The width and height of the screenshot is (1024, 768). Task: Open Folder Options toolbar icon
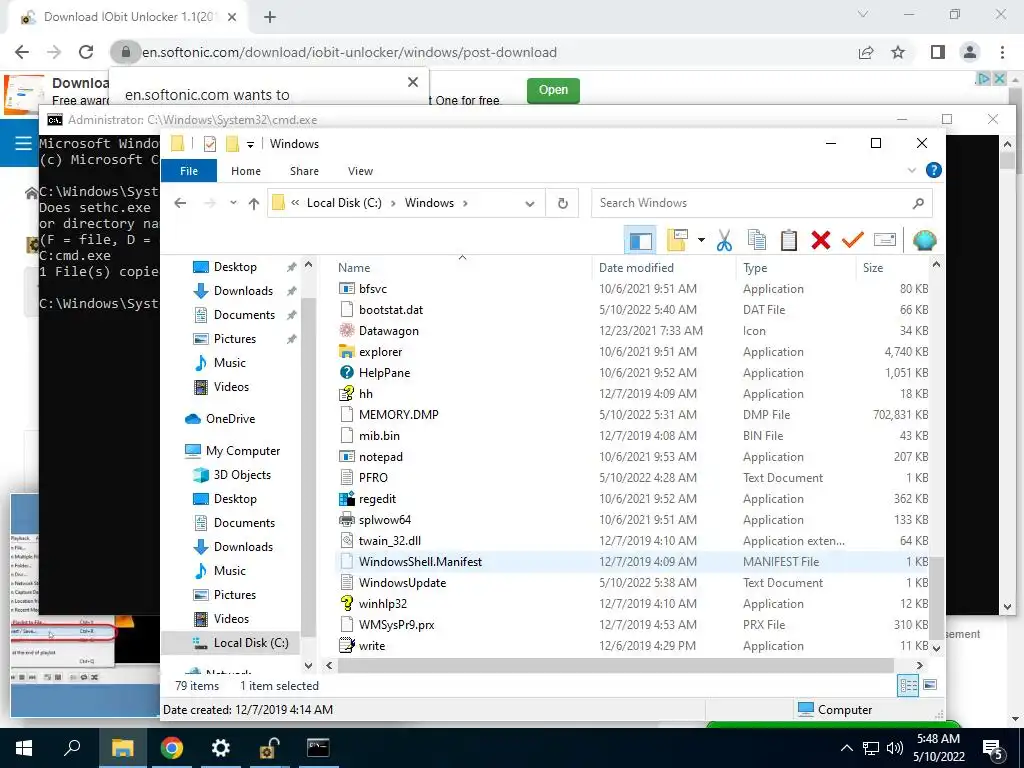click(677, 240)
